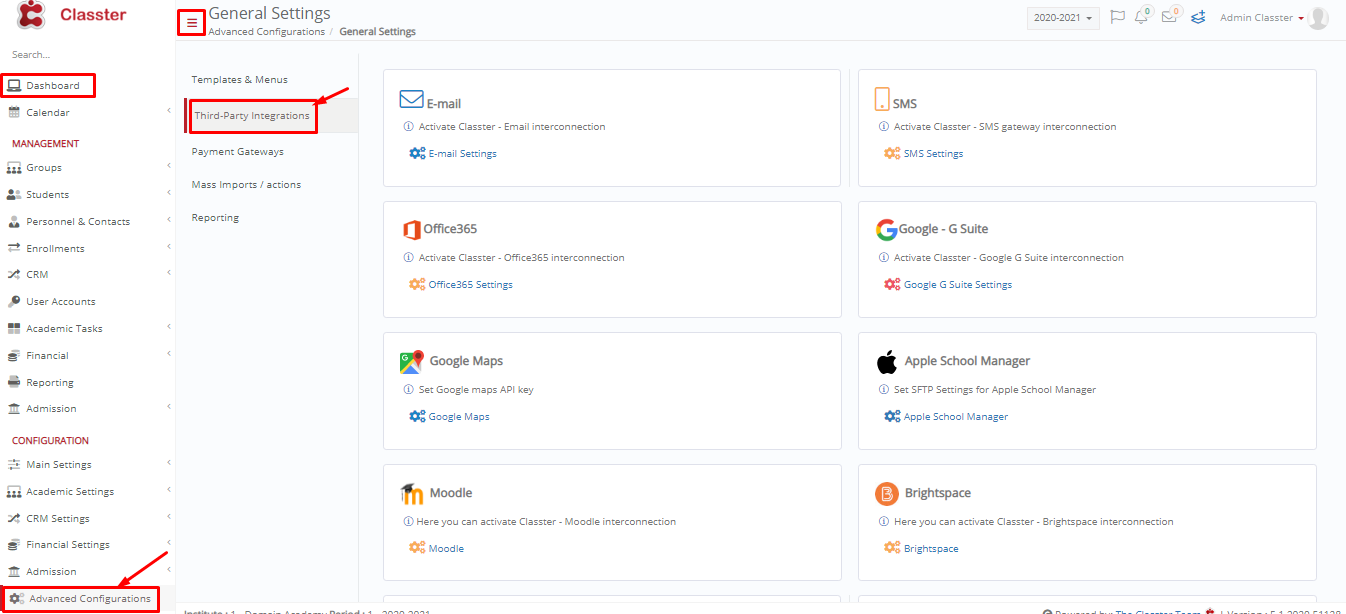Open the Admin Classter user dropdown

coord(1262,18)
